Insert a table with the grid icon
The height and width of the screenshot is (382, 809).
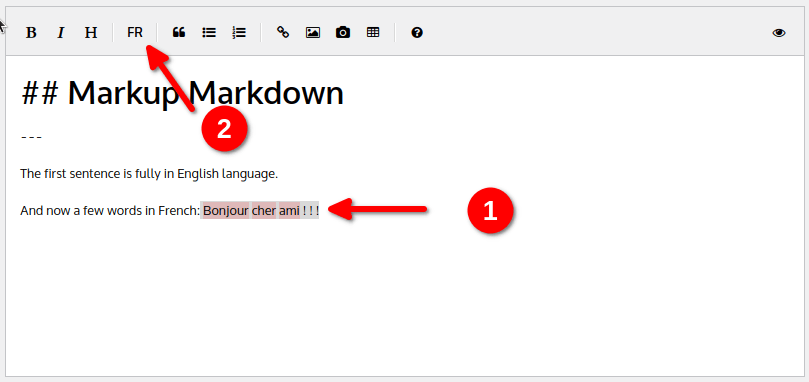[373, 33]
